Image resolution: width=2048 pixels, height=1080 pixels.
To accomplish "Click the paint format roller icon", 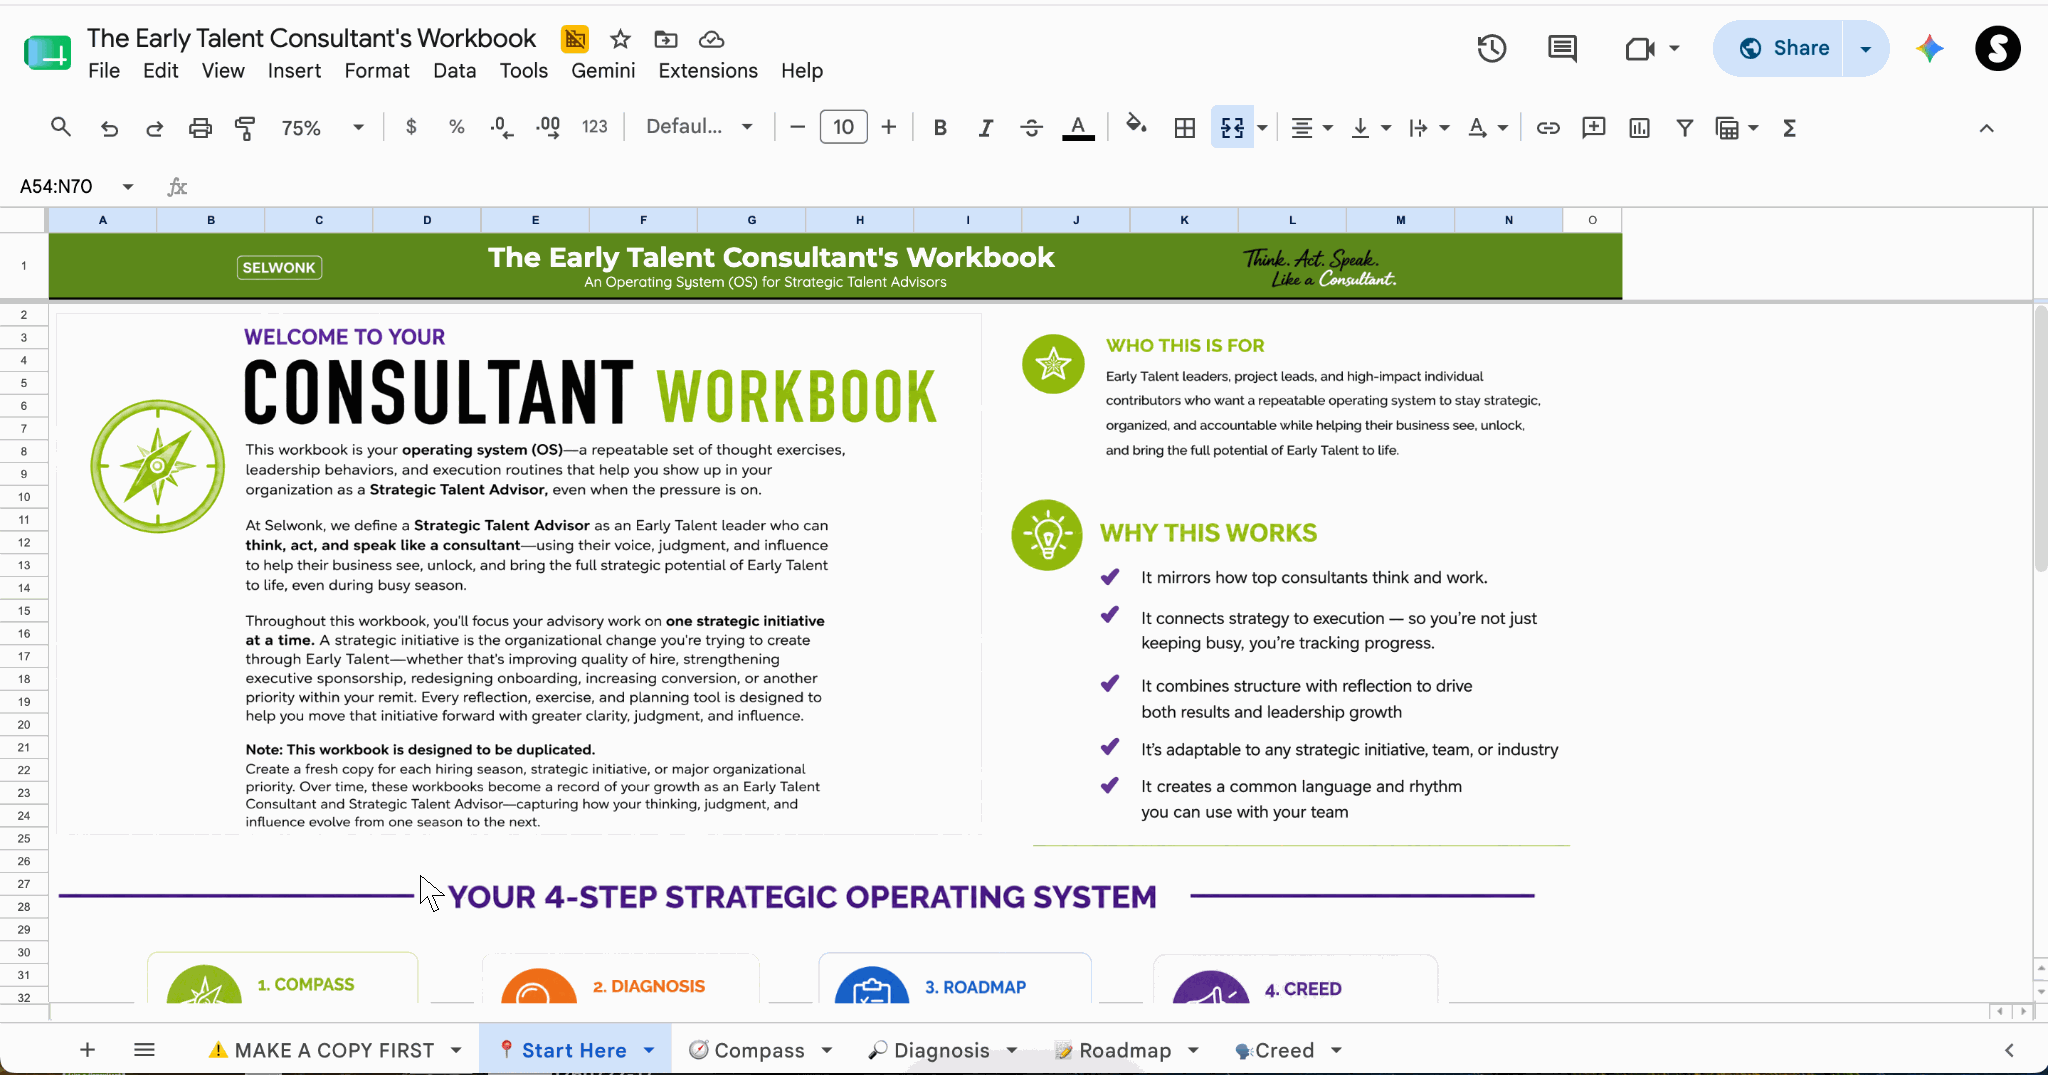I will [x=245, y=128].
